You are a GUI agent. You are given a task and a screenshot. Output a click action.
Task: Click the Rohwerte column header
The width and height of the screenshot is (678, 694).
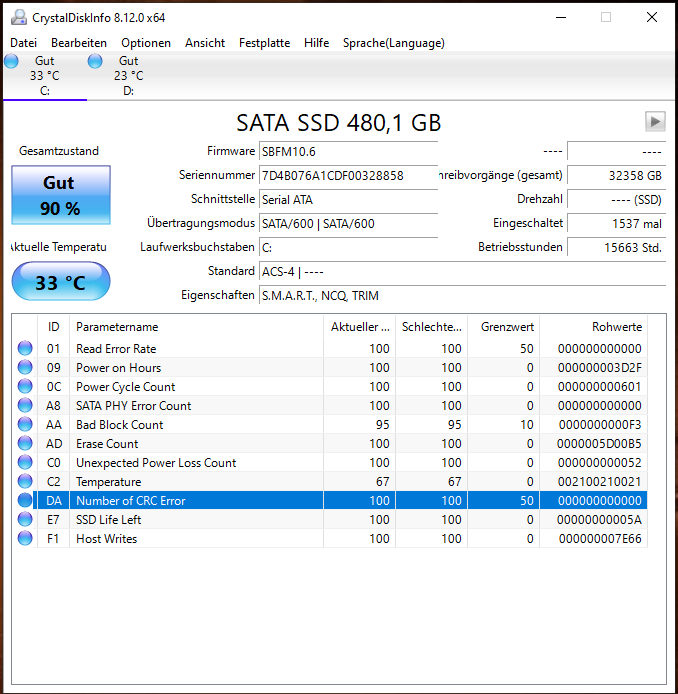(593, 327)
